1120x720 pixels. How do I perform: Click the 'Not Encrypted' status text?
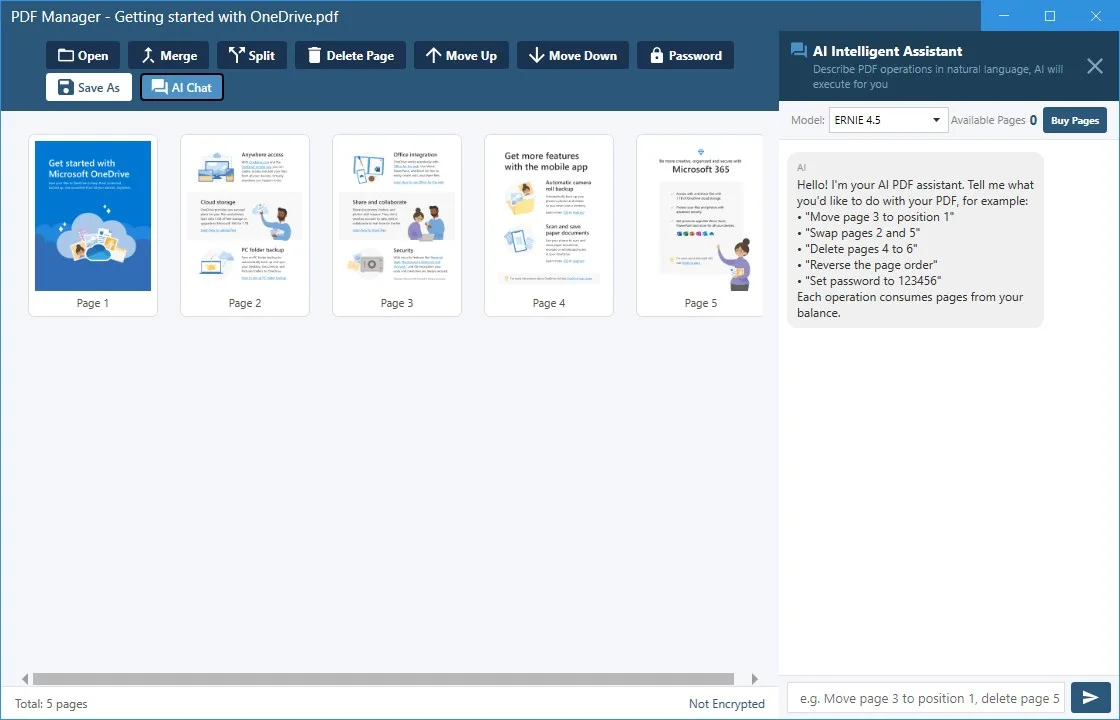coord(726,704)
